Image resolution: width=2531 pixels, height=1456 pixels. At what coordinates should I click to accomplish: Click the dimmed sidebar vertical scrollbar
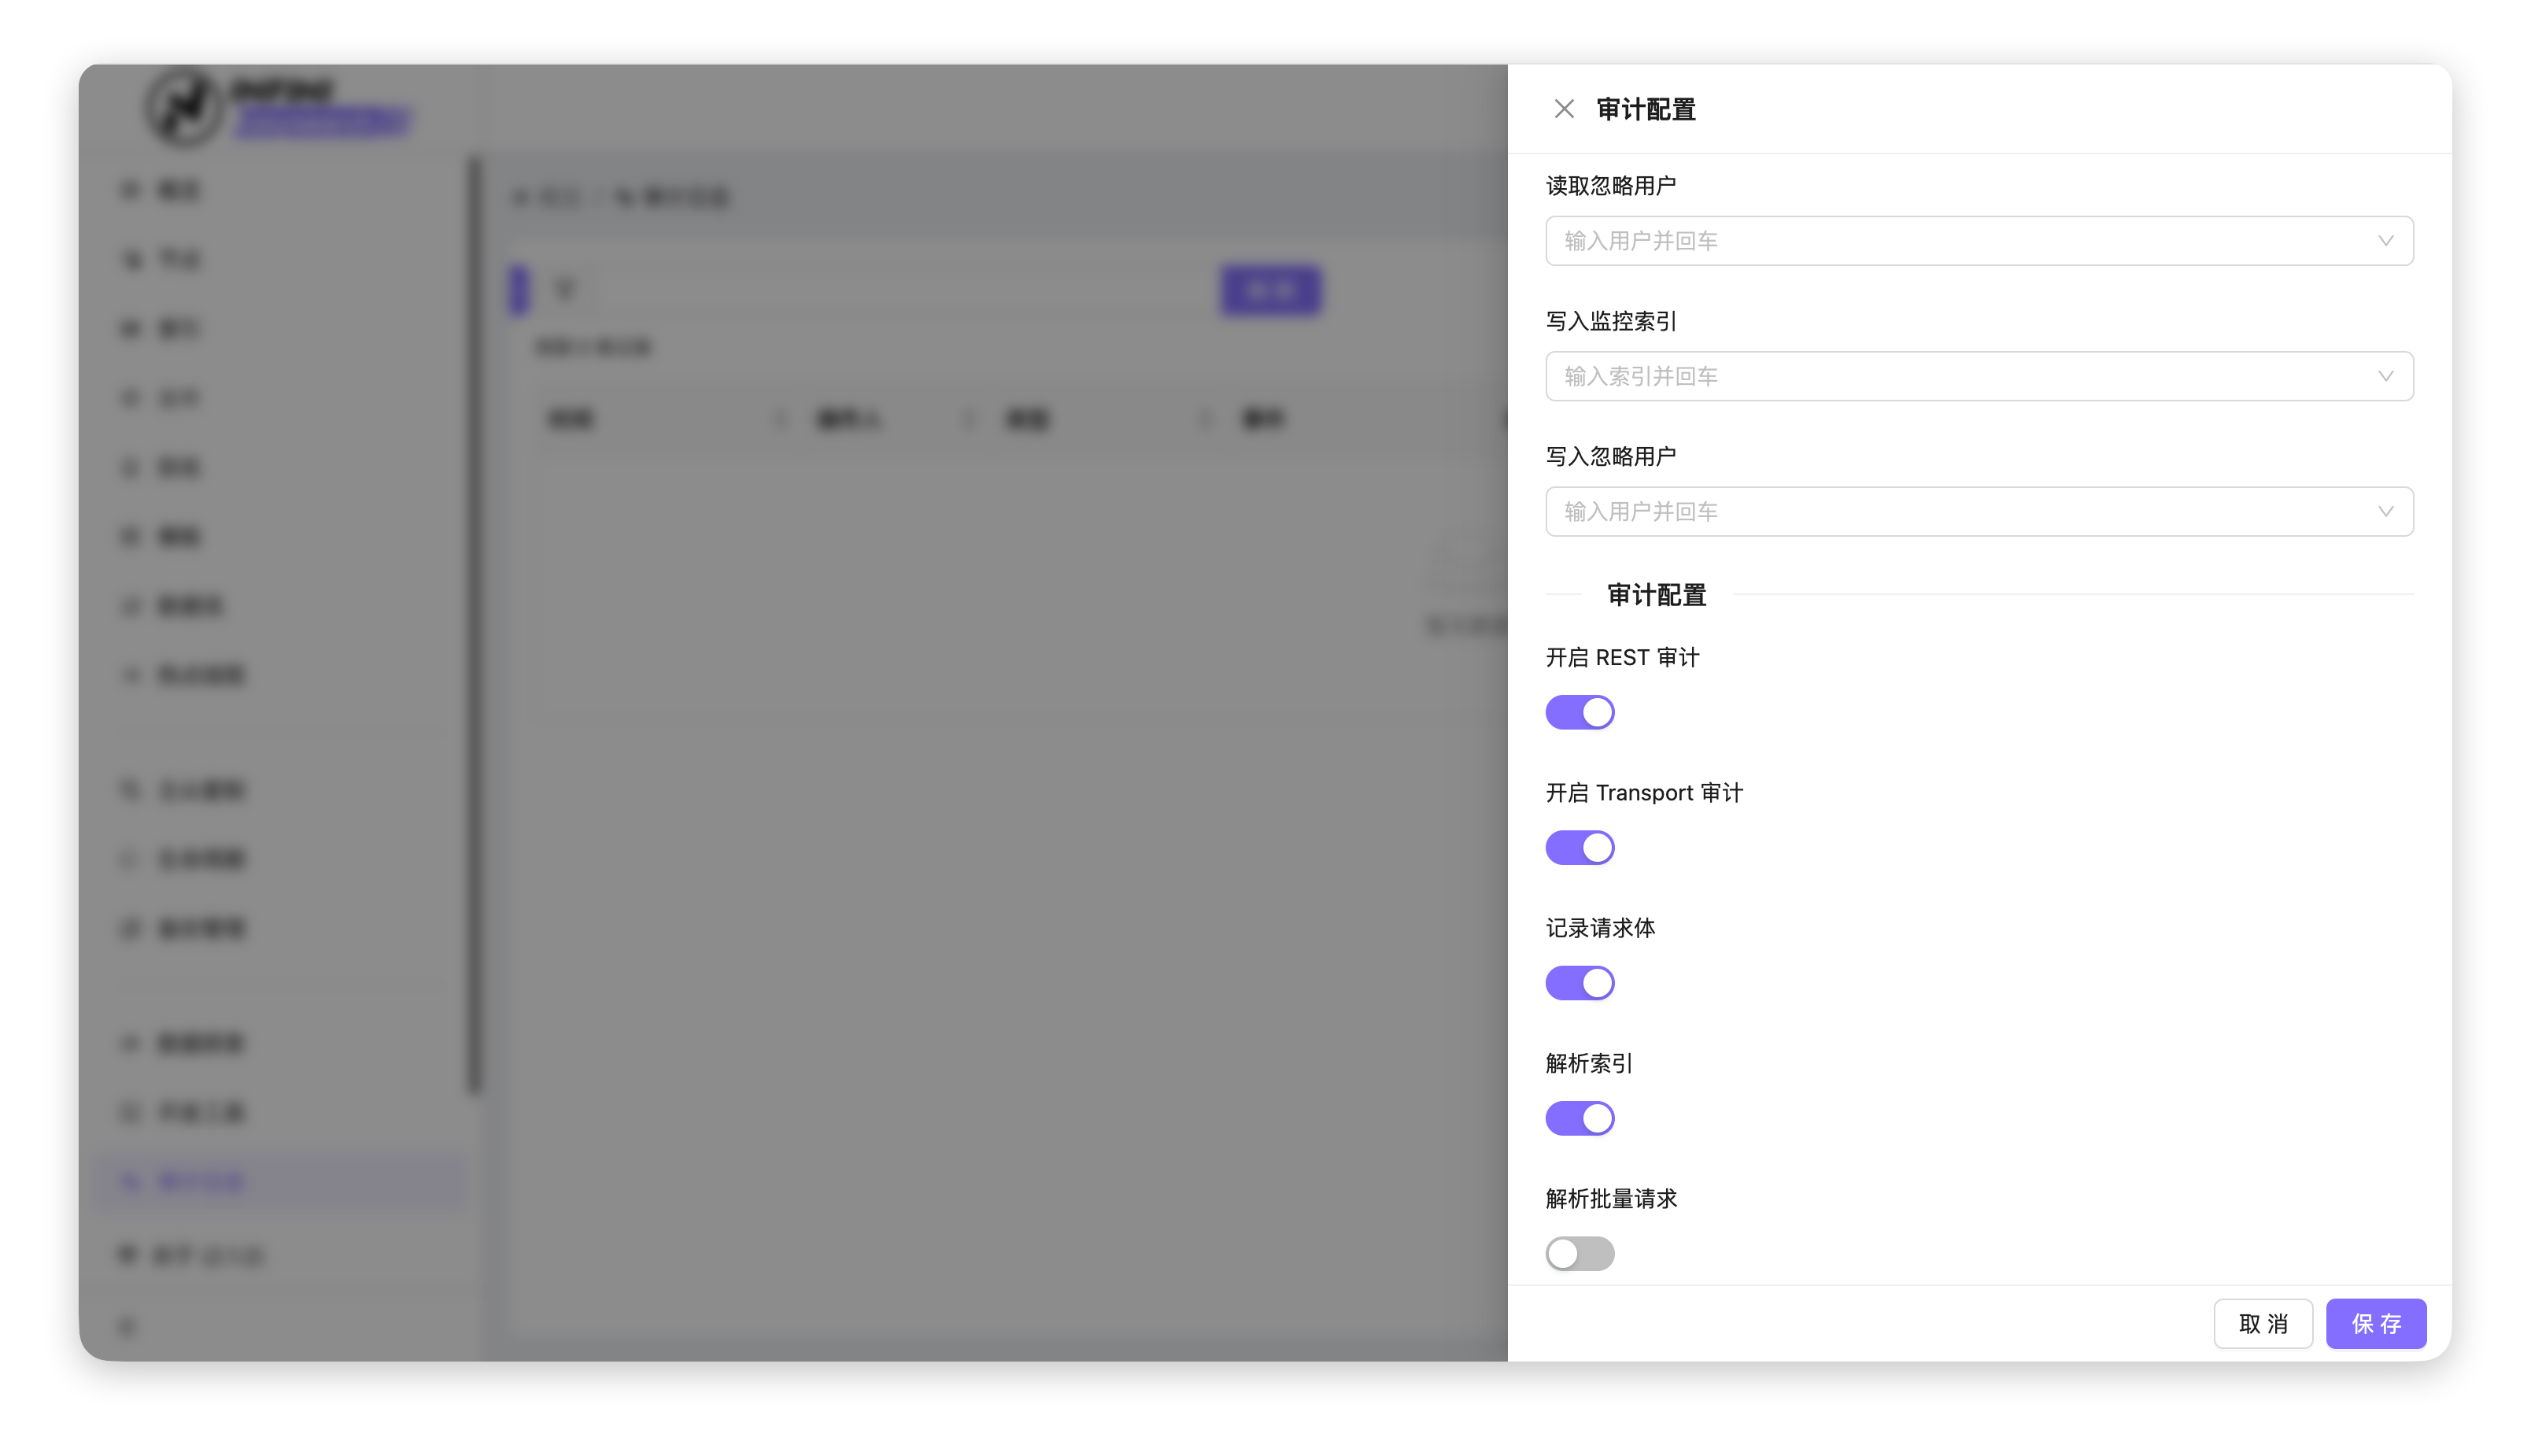tap(475, 625)
